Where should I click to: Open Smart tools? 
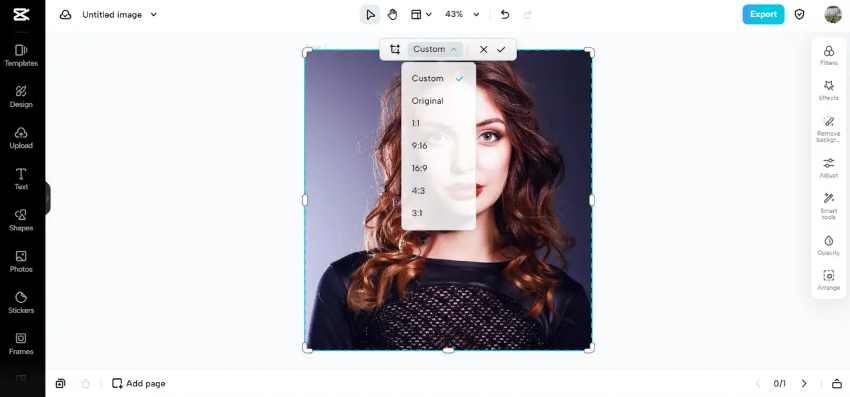pos(828,206)
